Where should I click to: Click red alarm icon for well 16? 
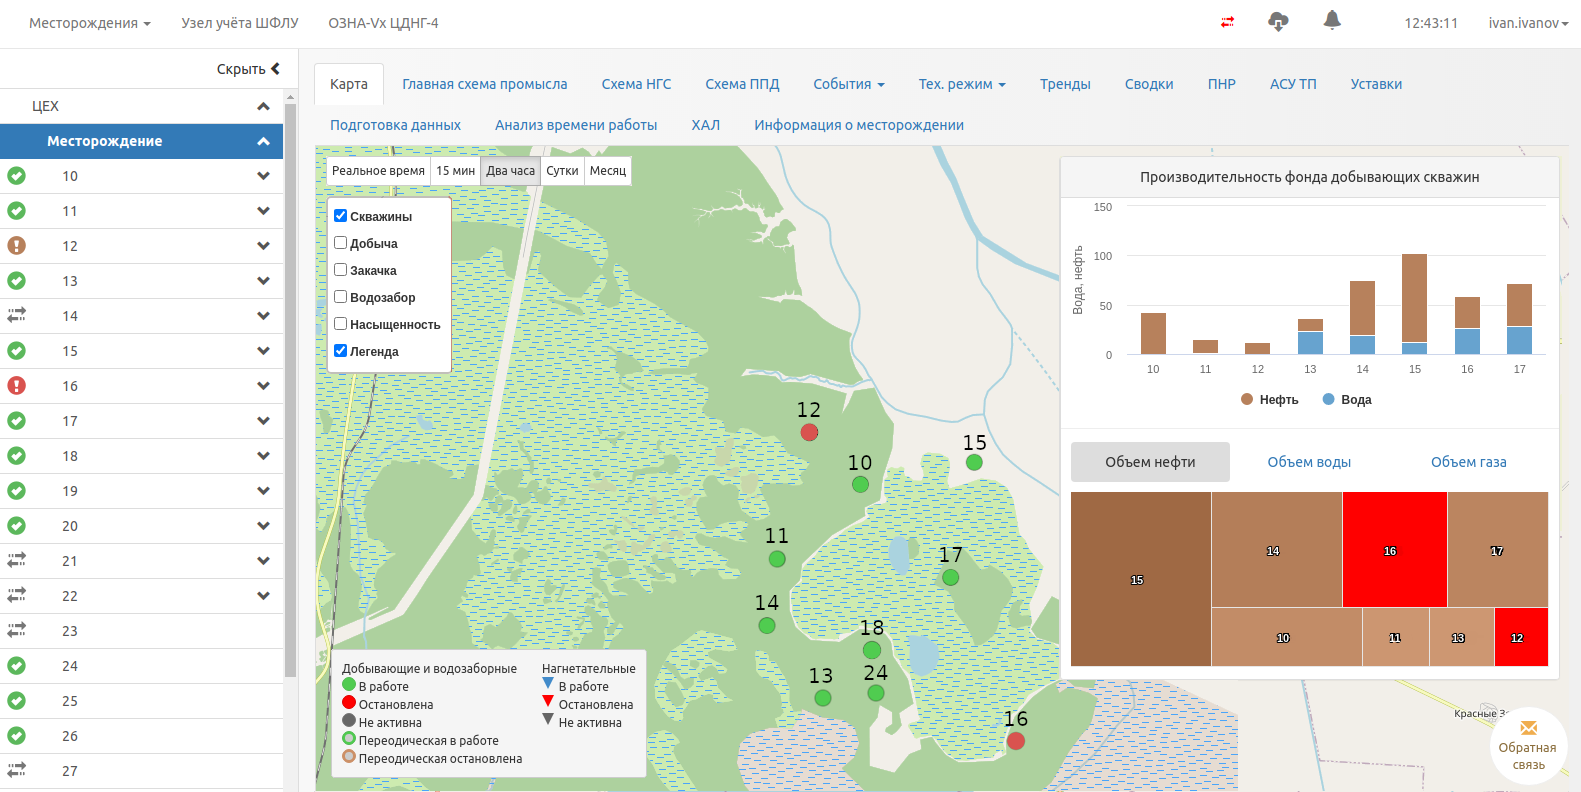tap(17, 386)
